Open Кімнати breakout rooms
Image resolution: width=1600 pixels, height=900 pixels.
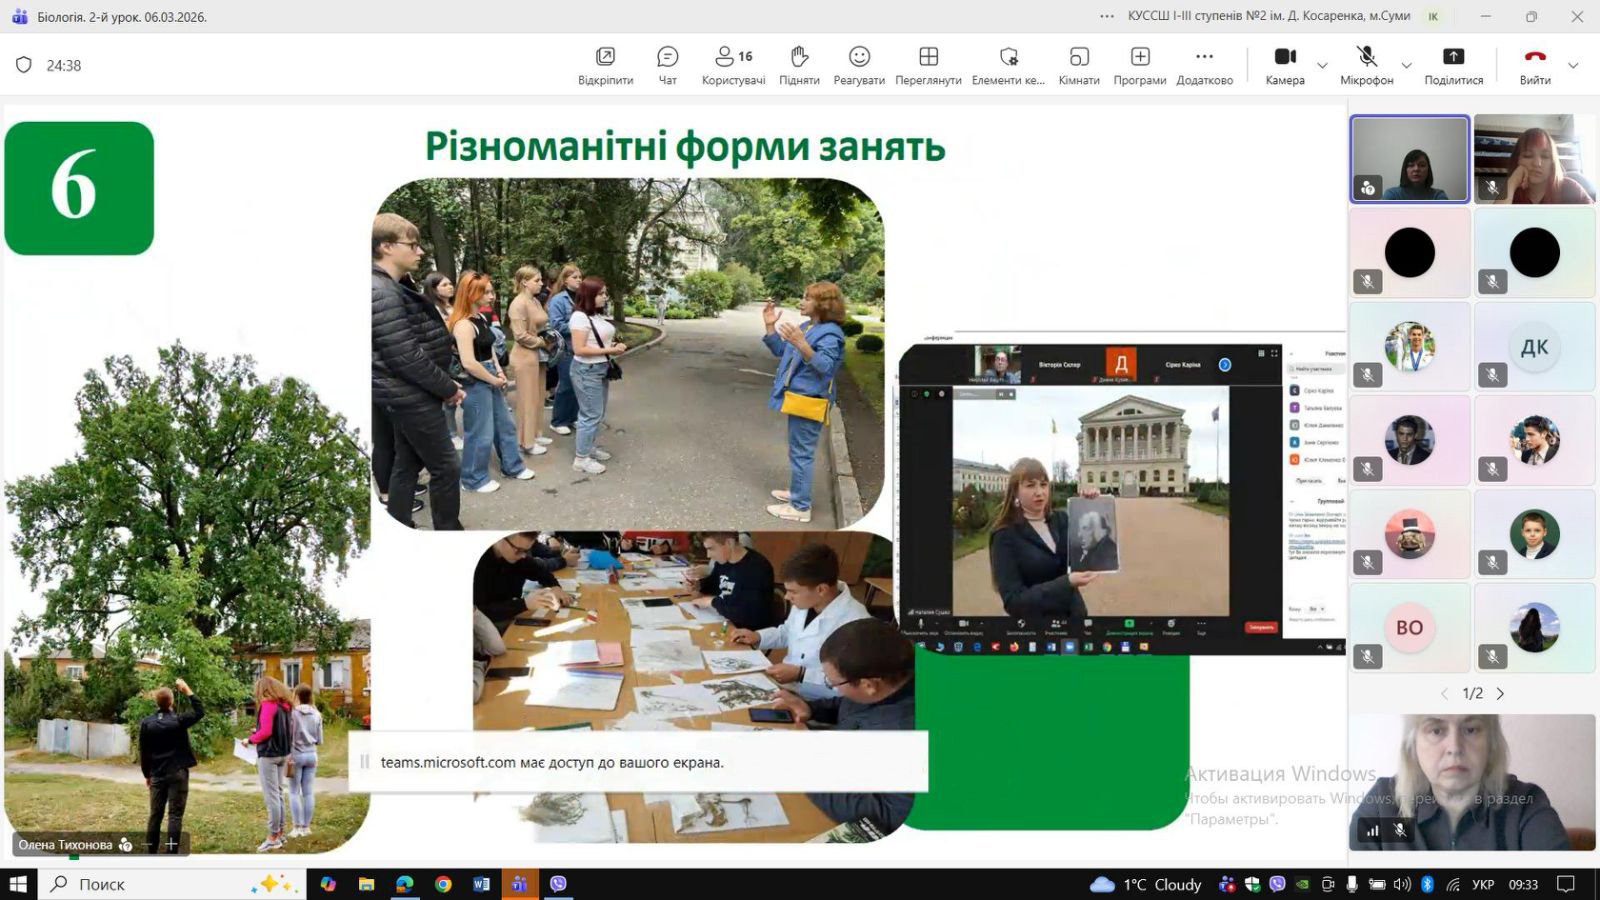[1079, 65]
